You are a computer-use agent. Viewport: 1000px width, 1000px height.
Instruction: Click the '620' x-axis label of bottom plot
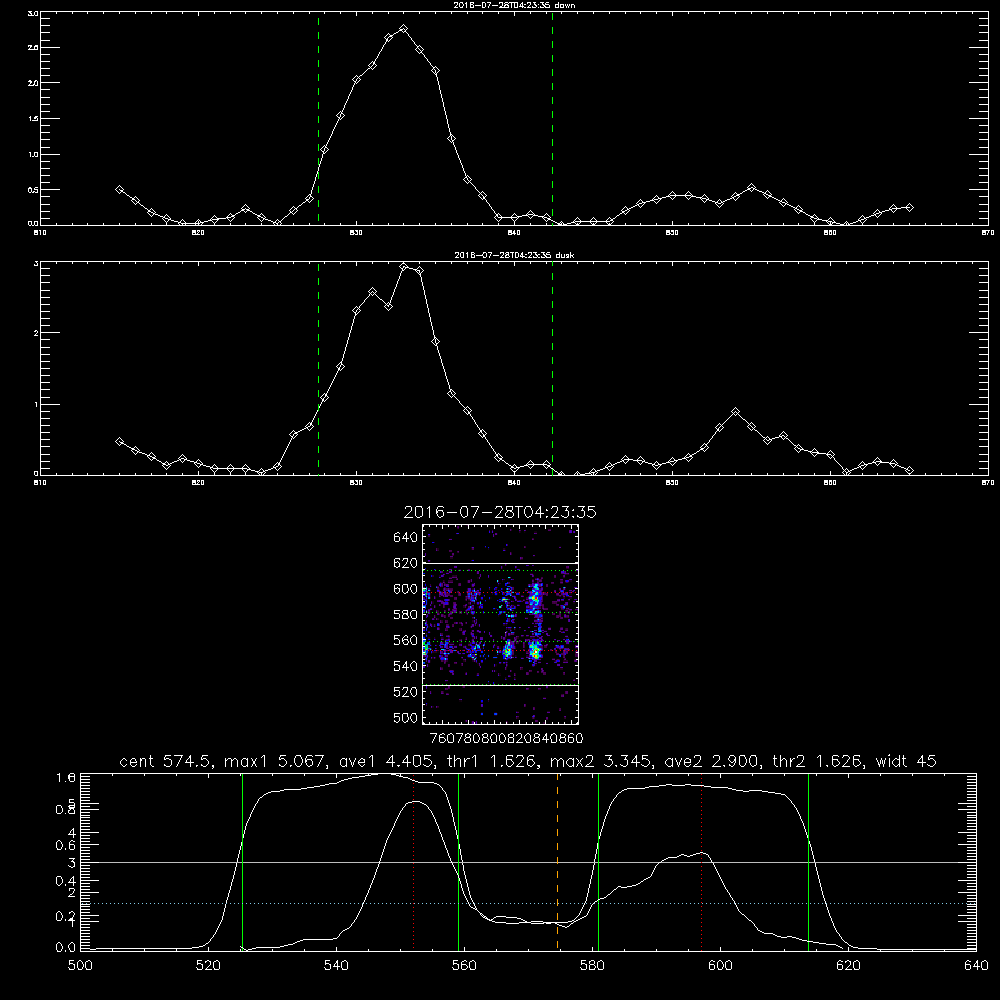849,966
